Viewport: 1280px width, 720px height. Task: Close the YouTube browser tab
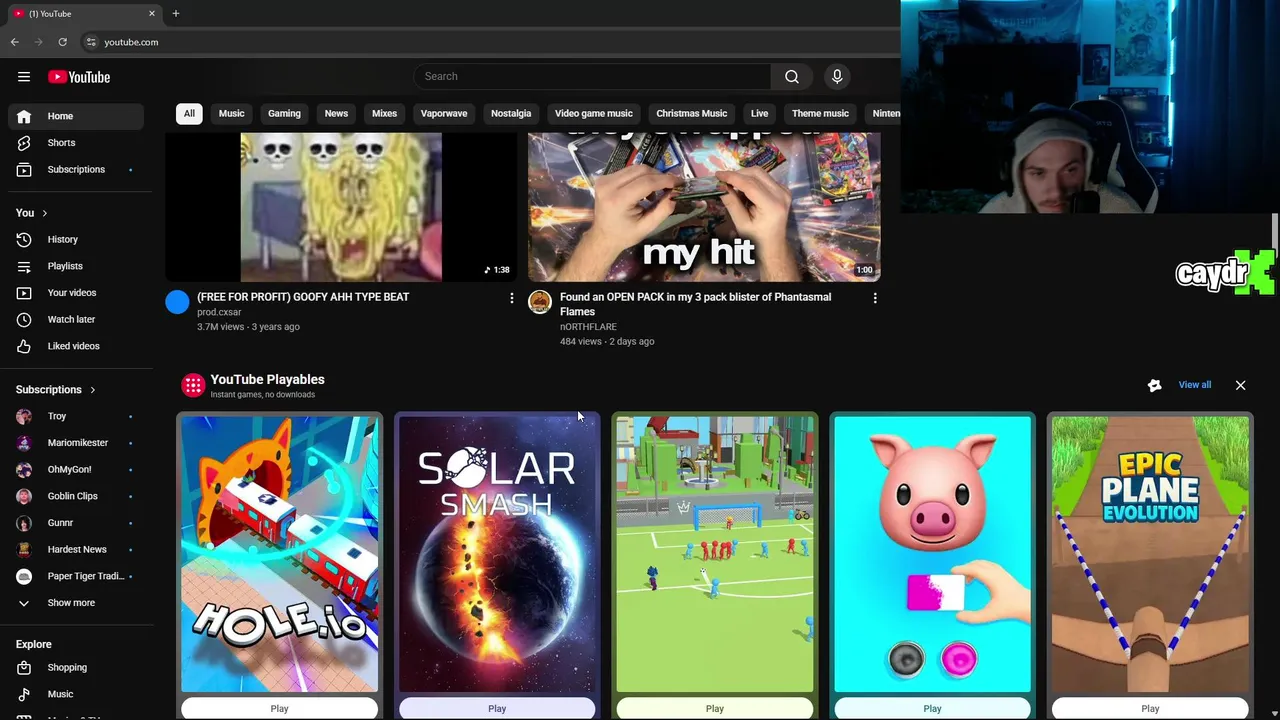coord(152,13)
